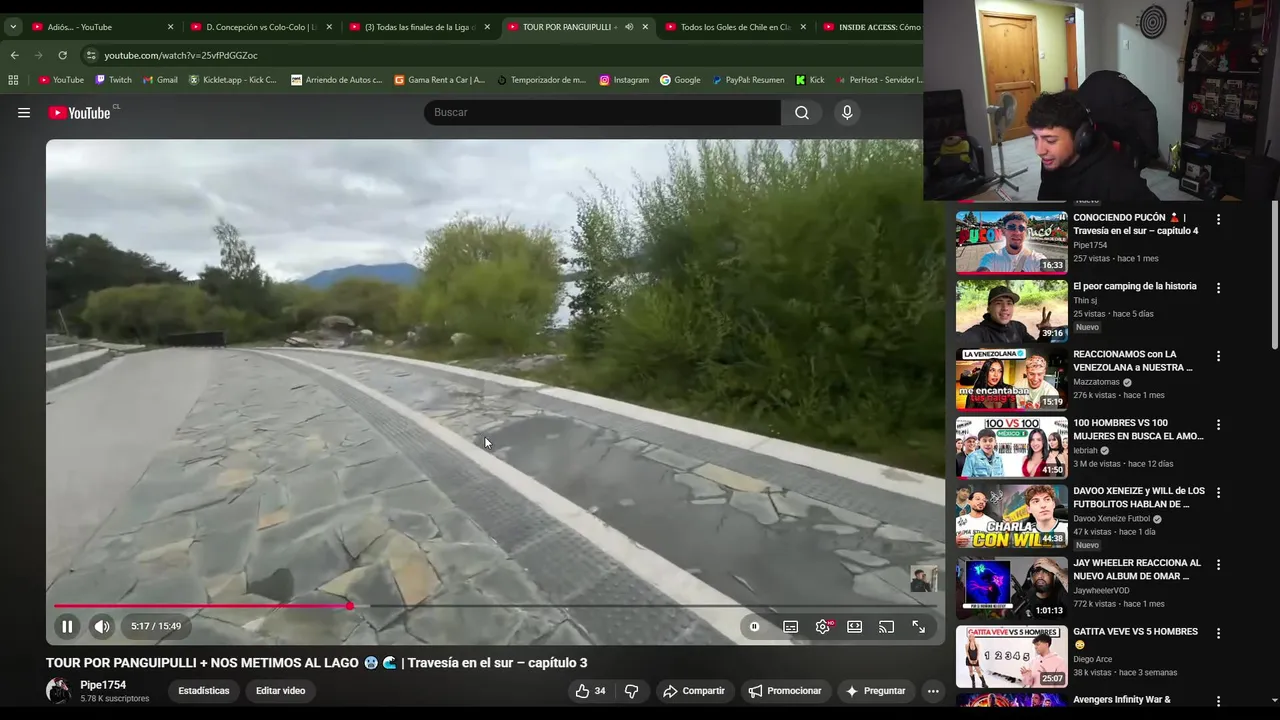Cast video to a TV
The height and width of the screenshot is (720, 1280).
pyautogui.click(x=886, y=627)
